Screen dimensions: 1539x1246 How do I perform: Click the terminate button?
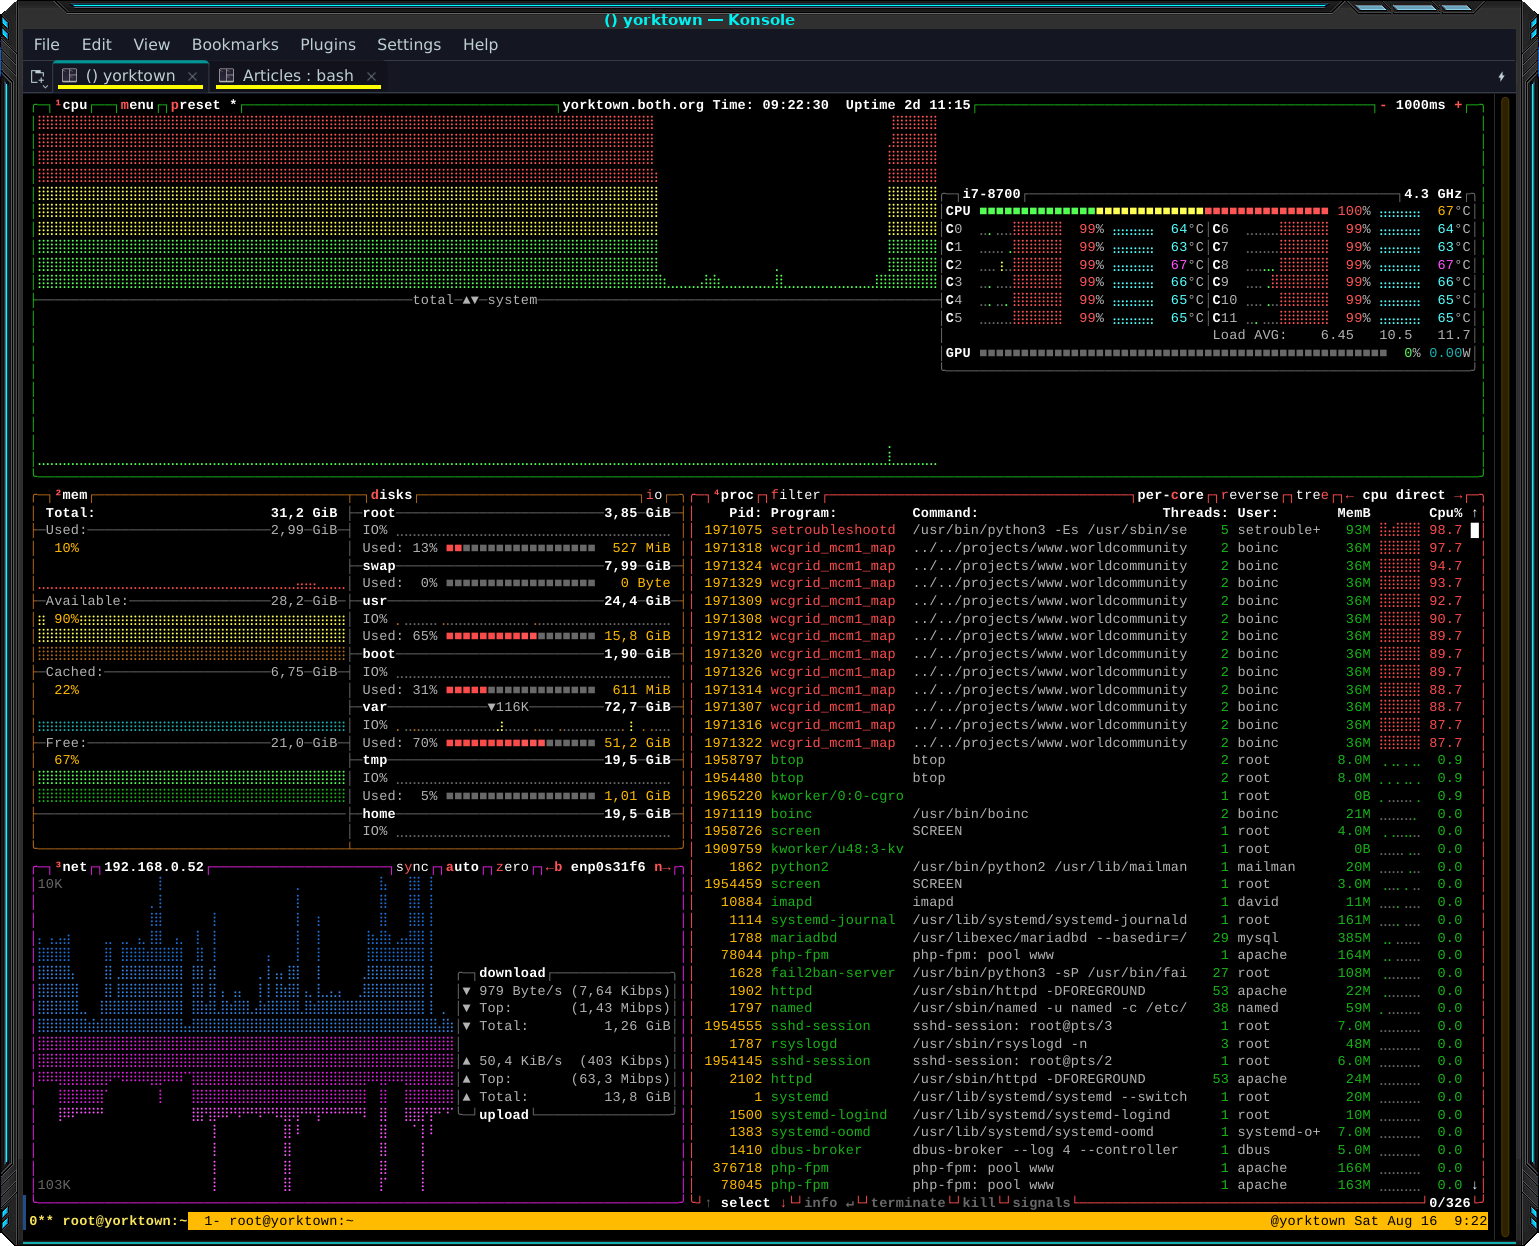[908, 1203]
